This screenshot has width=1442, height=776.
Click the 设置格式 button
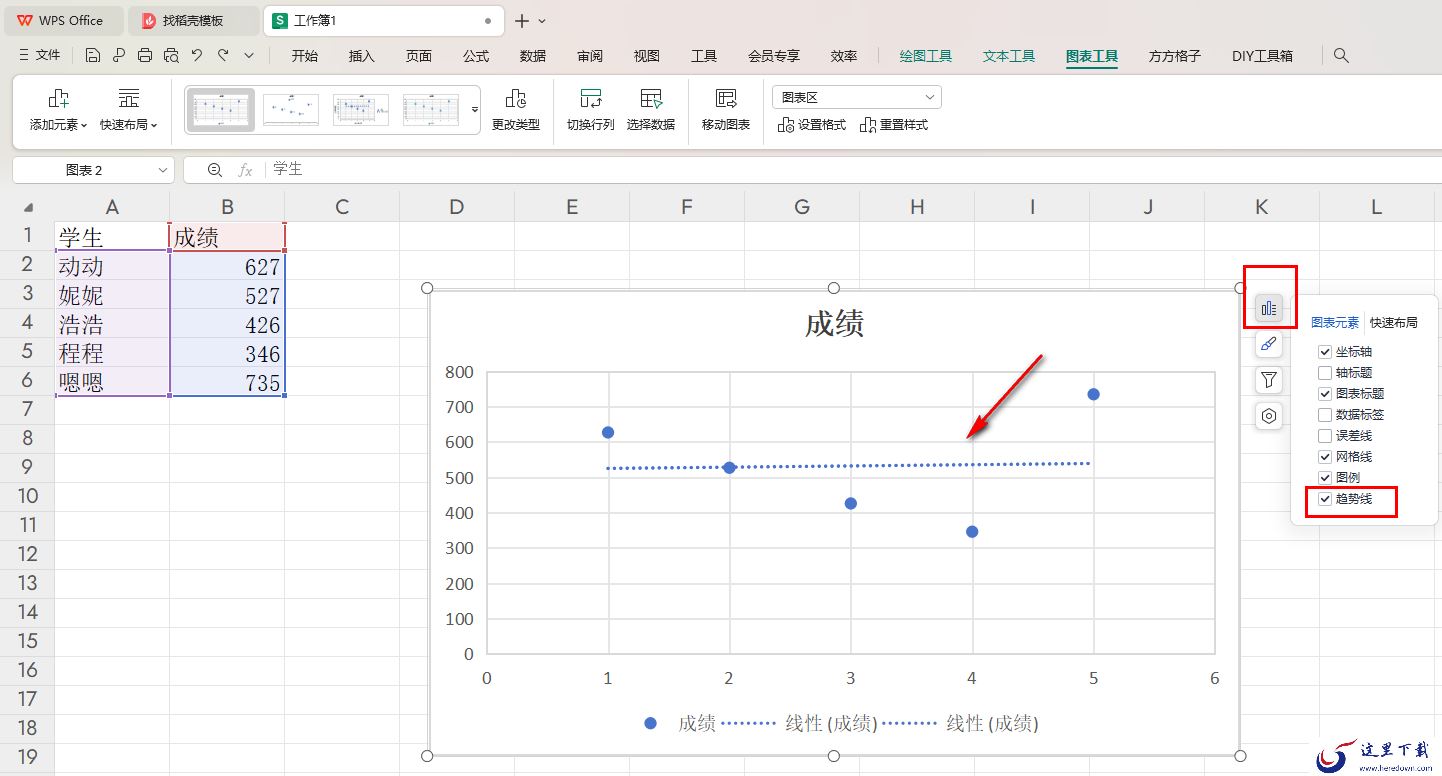pyautogui.click(x=812, y=125)
